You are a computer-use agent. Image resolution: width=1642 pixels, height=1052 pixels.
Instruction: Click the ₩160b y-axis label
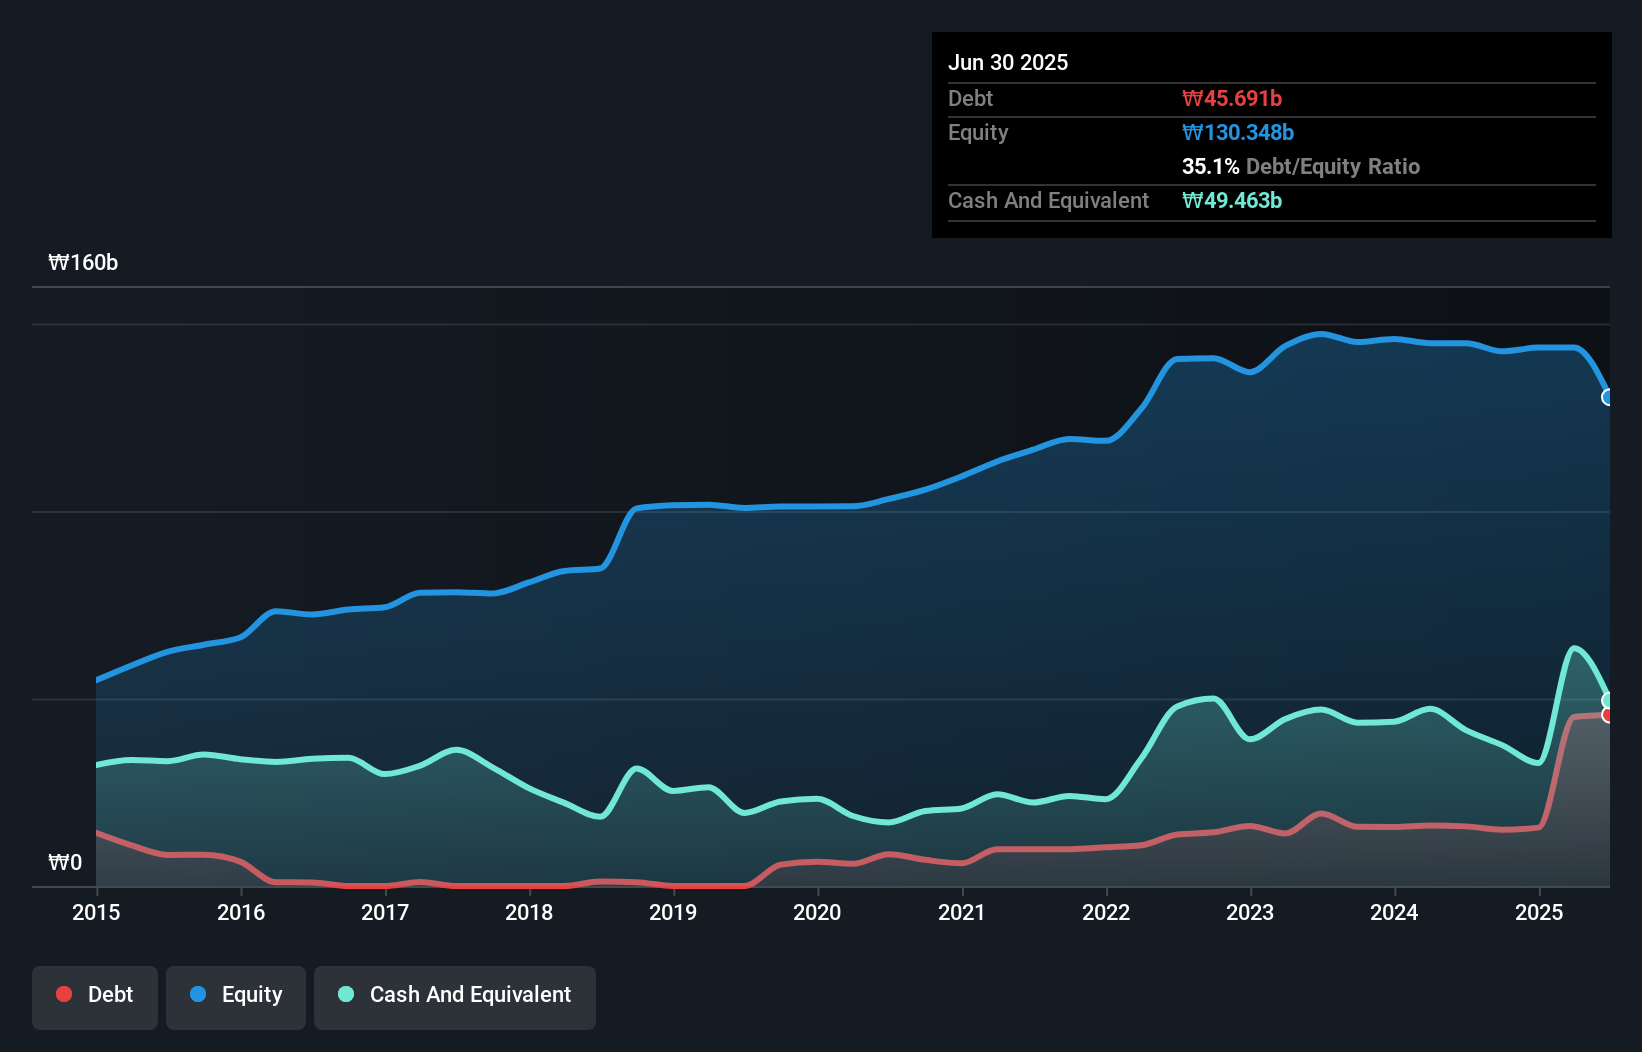click(83, 262)
